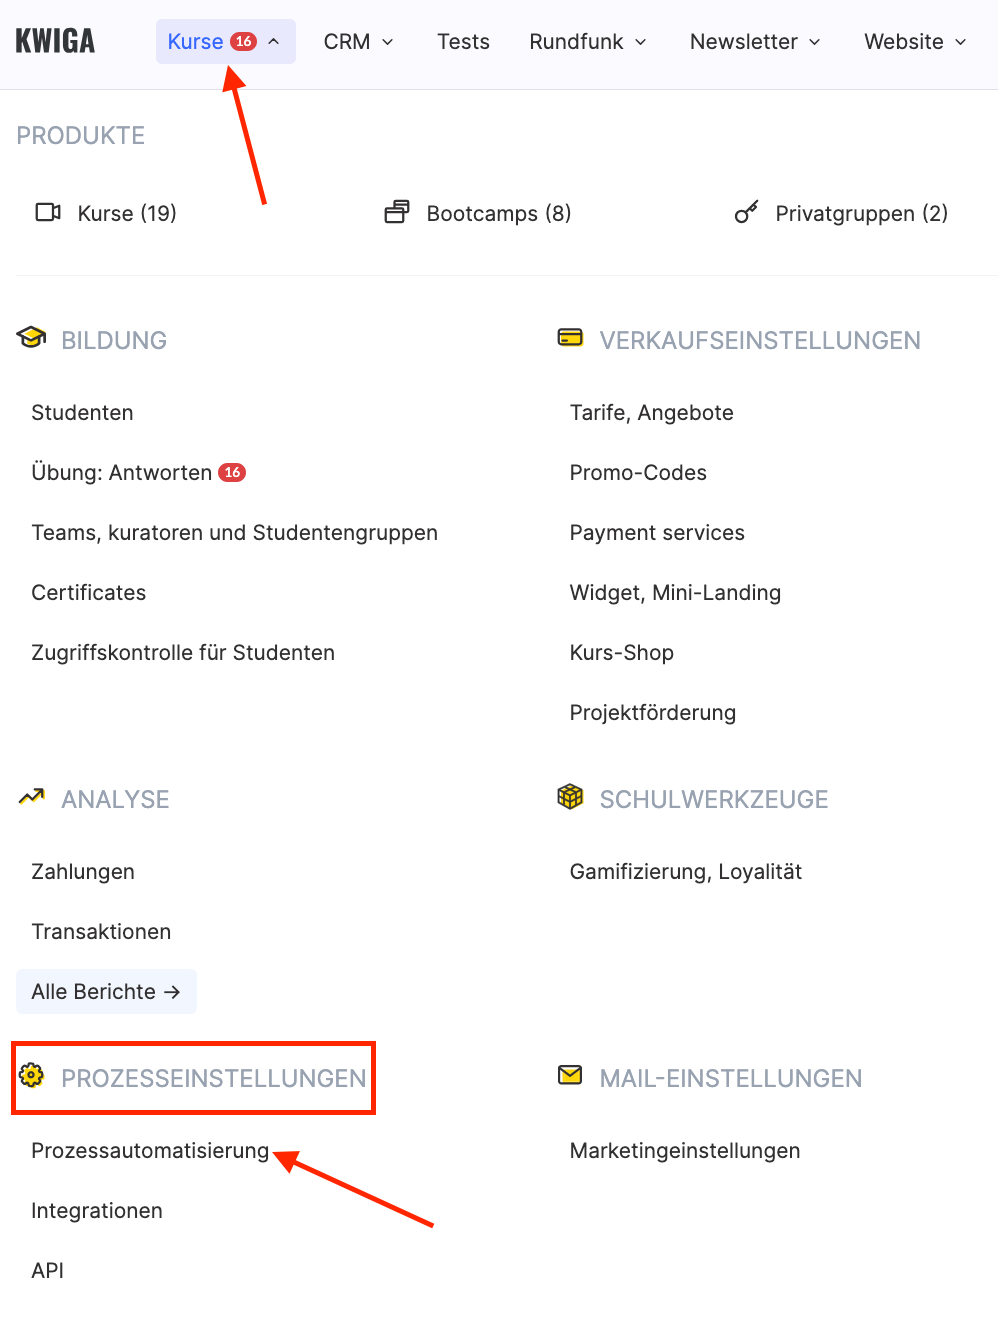
Task: Select Promo-Codes link
Action: (x=638, y=472)
